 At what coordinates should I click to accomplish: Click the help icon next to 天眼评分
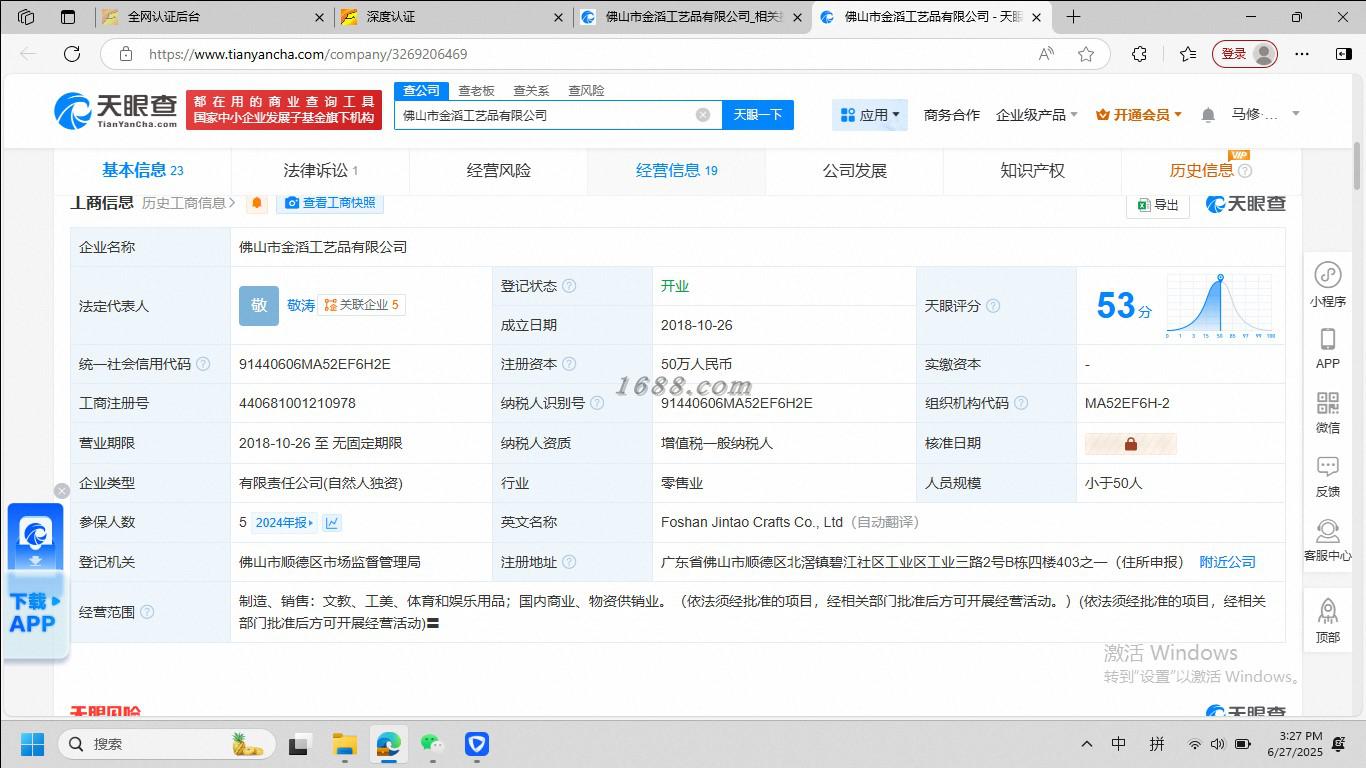pyautogui.click(x=993, y=306)
